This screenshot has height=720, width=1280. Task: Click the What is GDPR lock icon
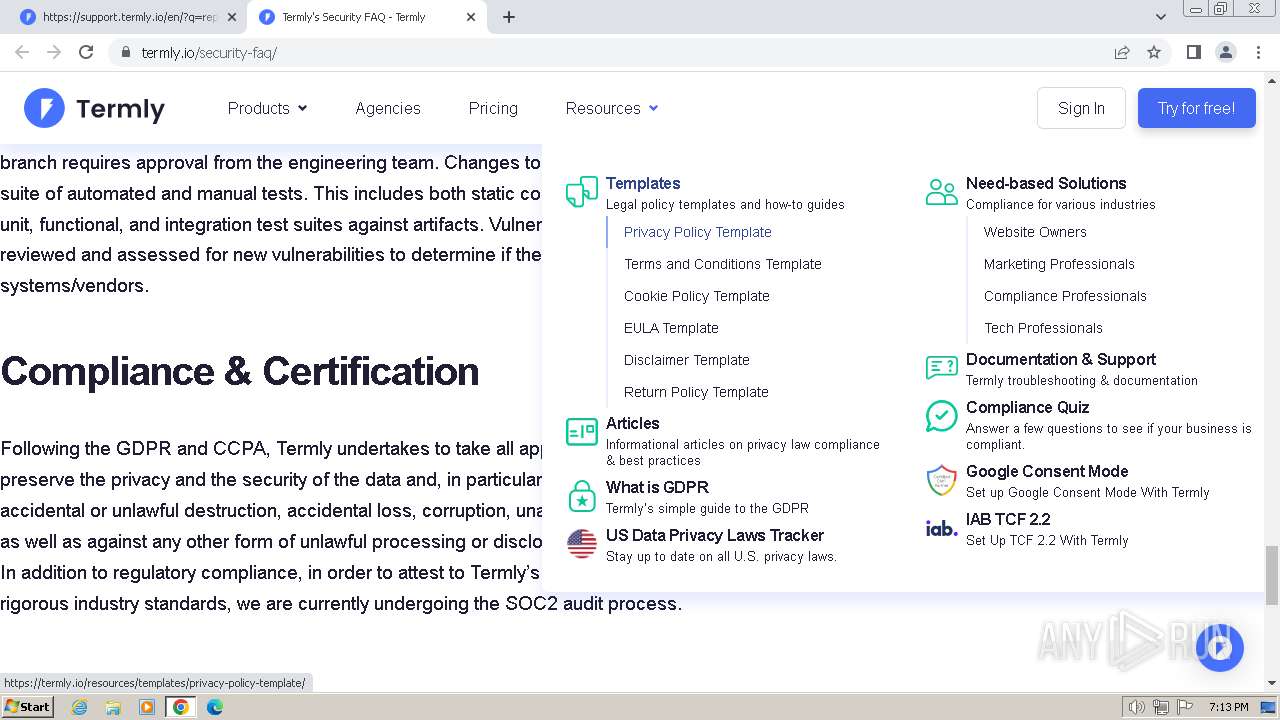click(582, 495)
